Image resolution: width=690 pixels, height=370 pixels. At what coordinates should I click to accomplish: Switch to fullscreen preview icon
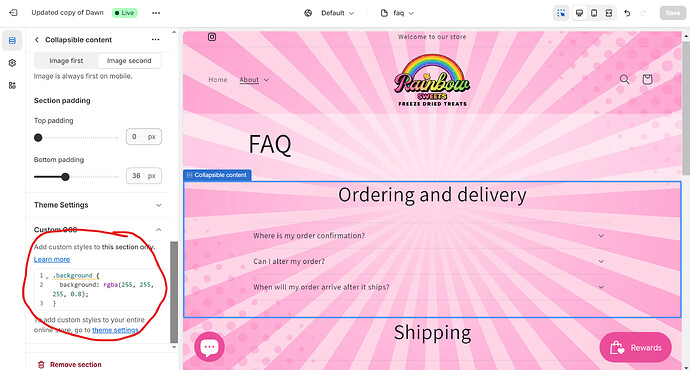[x=609, y=13]
